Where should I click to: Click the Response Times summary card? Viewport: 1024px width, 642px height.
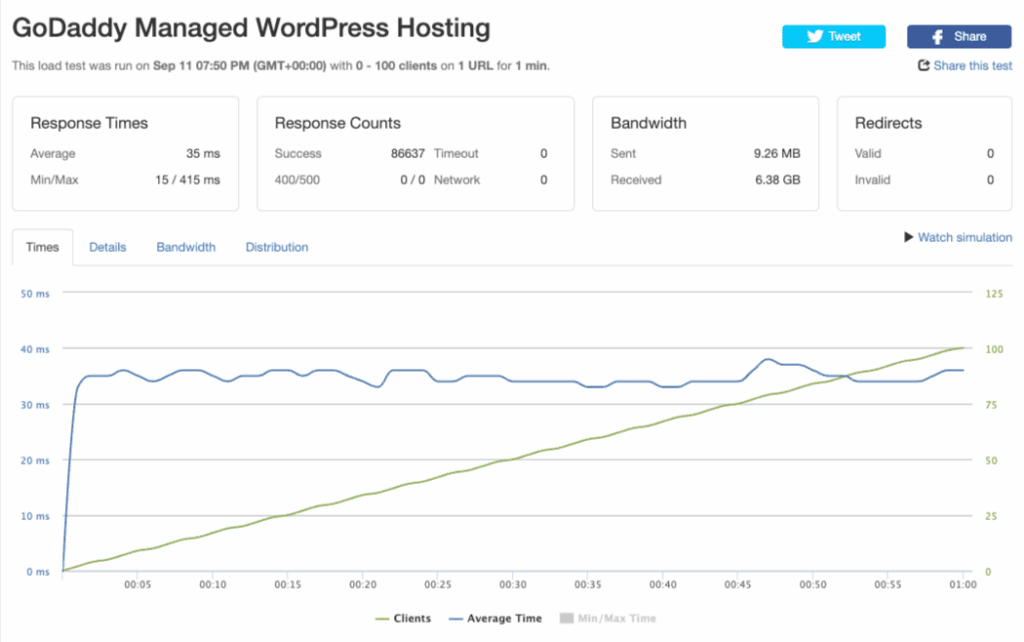pyautogui.click(x=125, y=153)
